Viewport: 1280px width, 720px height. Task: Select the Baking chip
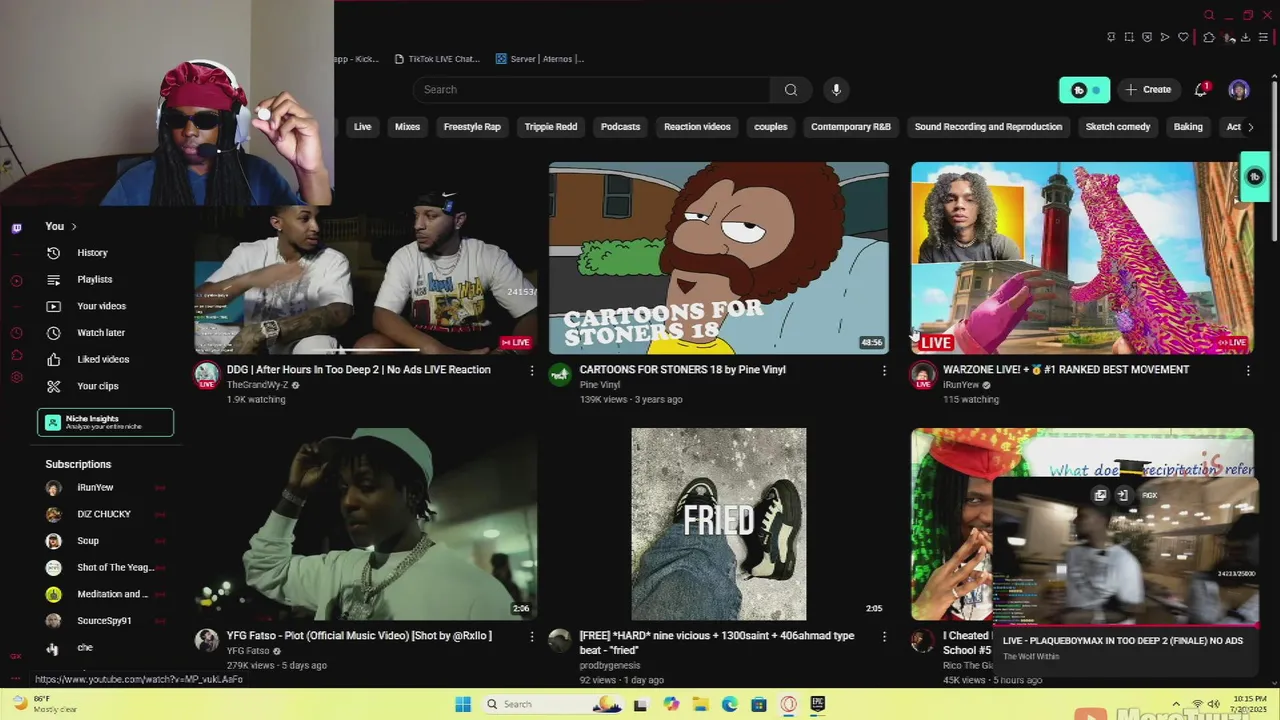(x=1188, y=127)
